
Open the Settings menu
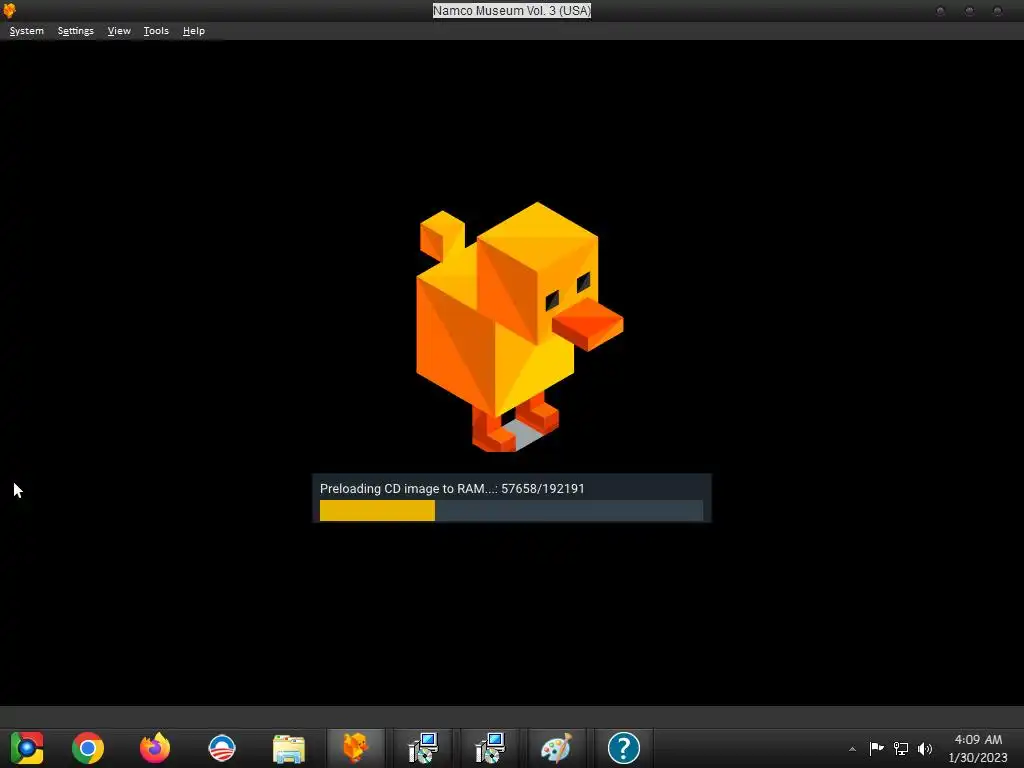pyautogui.click(x=76, y=31)
